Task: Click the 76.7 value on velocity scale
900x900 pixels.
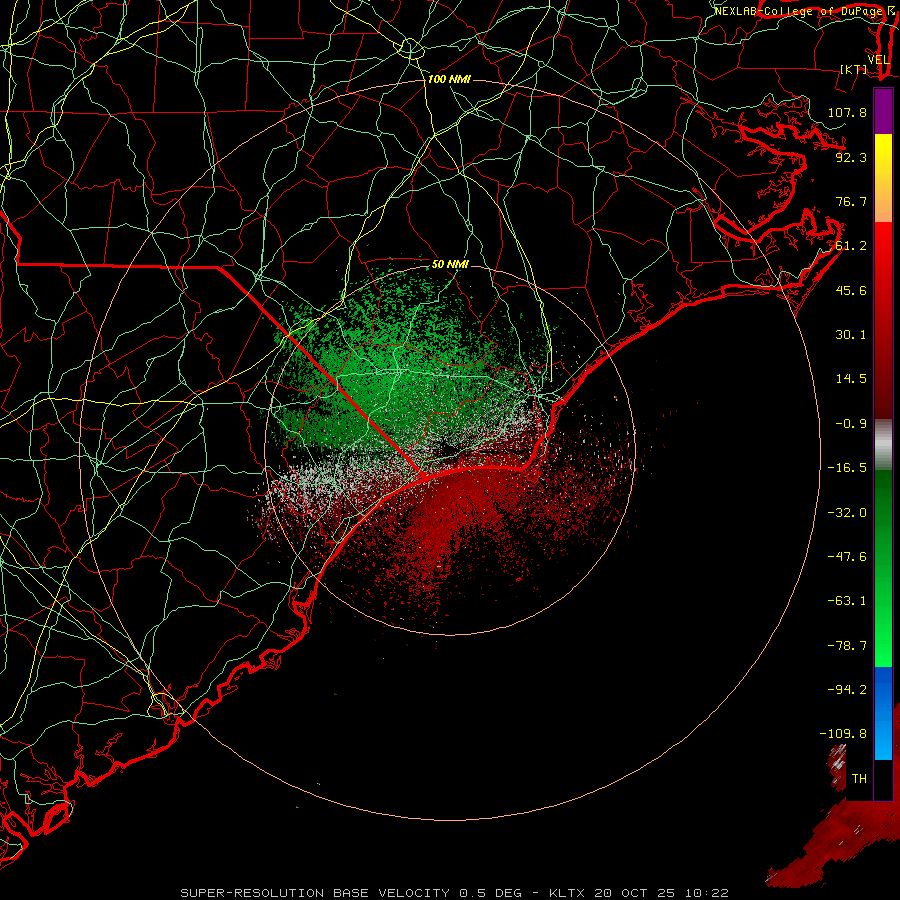Action: tap(851, 201)
